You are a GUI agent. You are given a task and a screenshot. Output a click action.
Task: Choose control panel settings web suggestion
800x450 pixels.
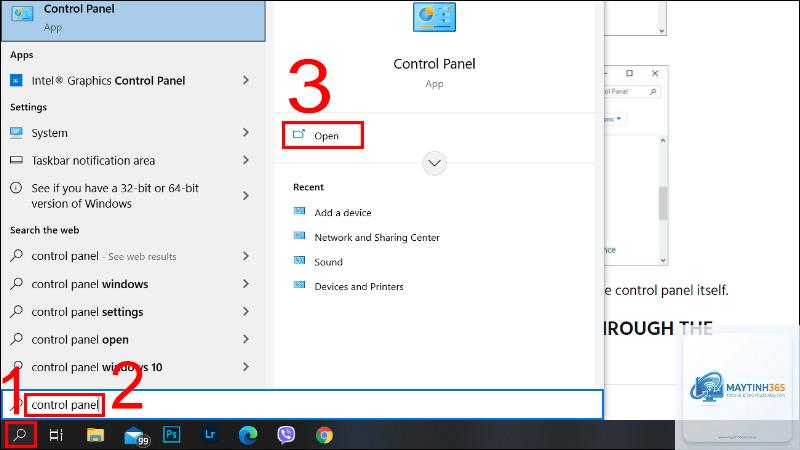[134, 311]
